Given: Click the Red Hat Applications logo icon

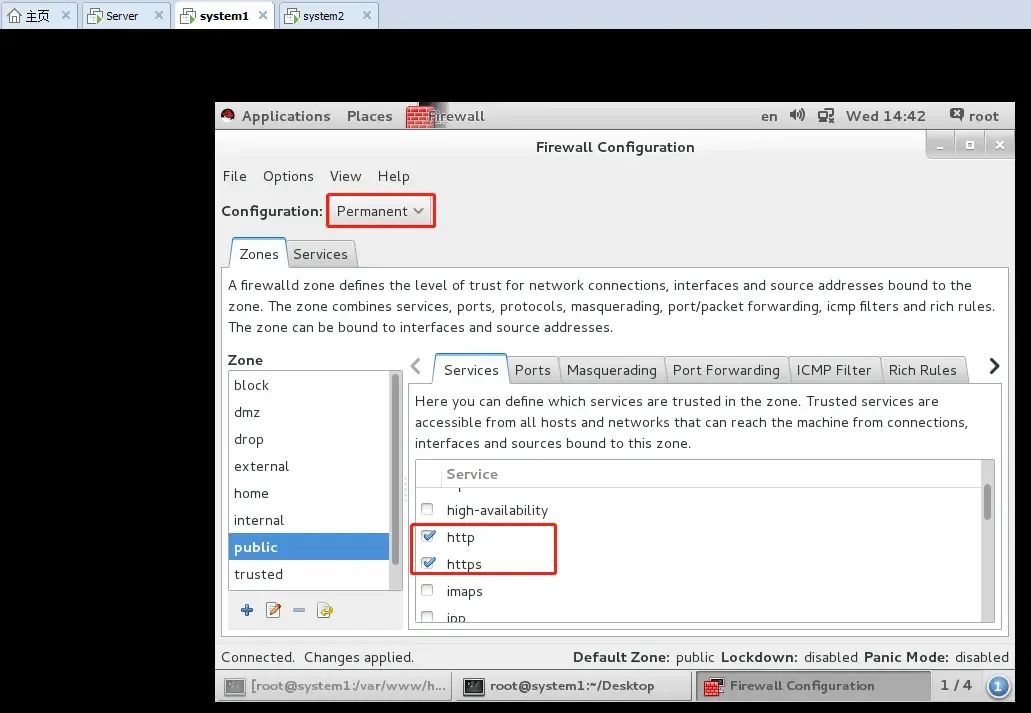Looking at the screenshot, I should (228, 116).
